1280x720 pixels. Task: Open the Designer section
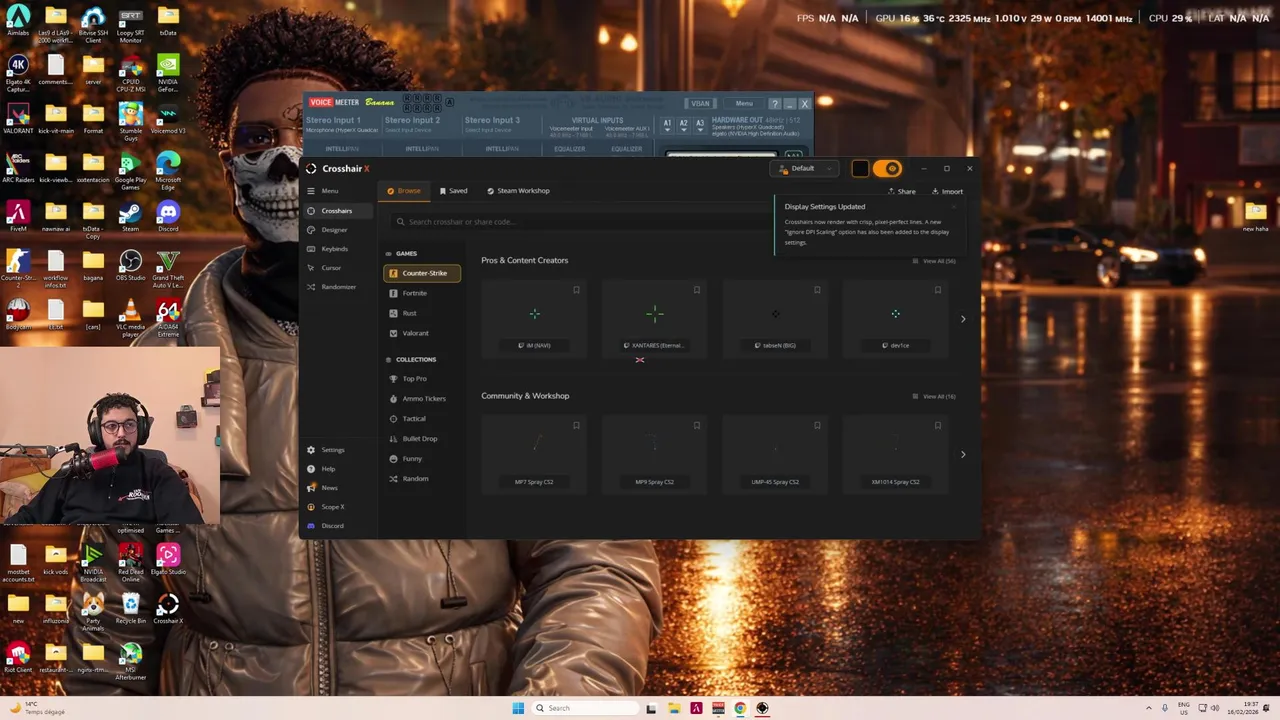[x=334, y=230]
